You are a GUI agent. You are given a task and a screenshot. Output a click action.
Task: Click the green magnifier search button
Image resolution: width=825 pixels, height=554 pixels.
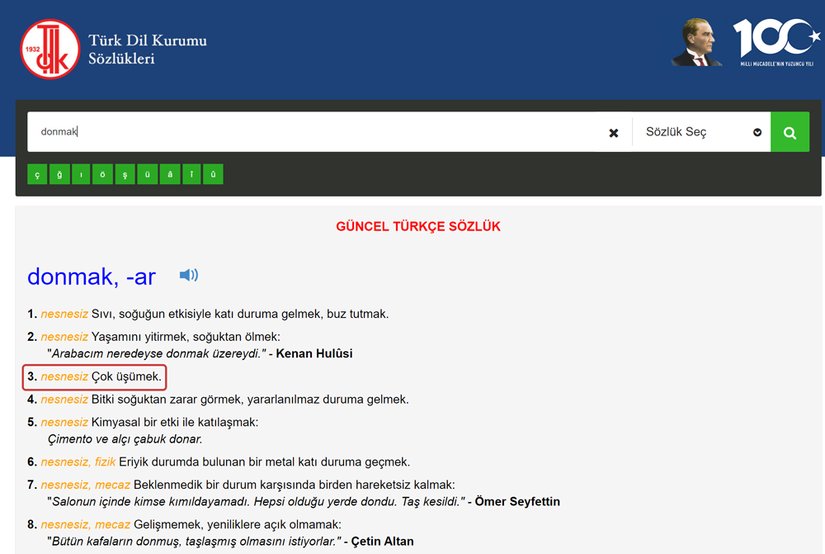tap(790, 132)
